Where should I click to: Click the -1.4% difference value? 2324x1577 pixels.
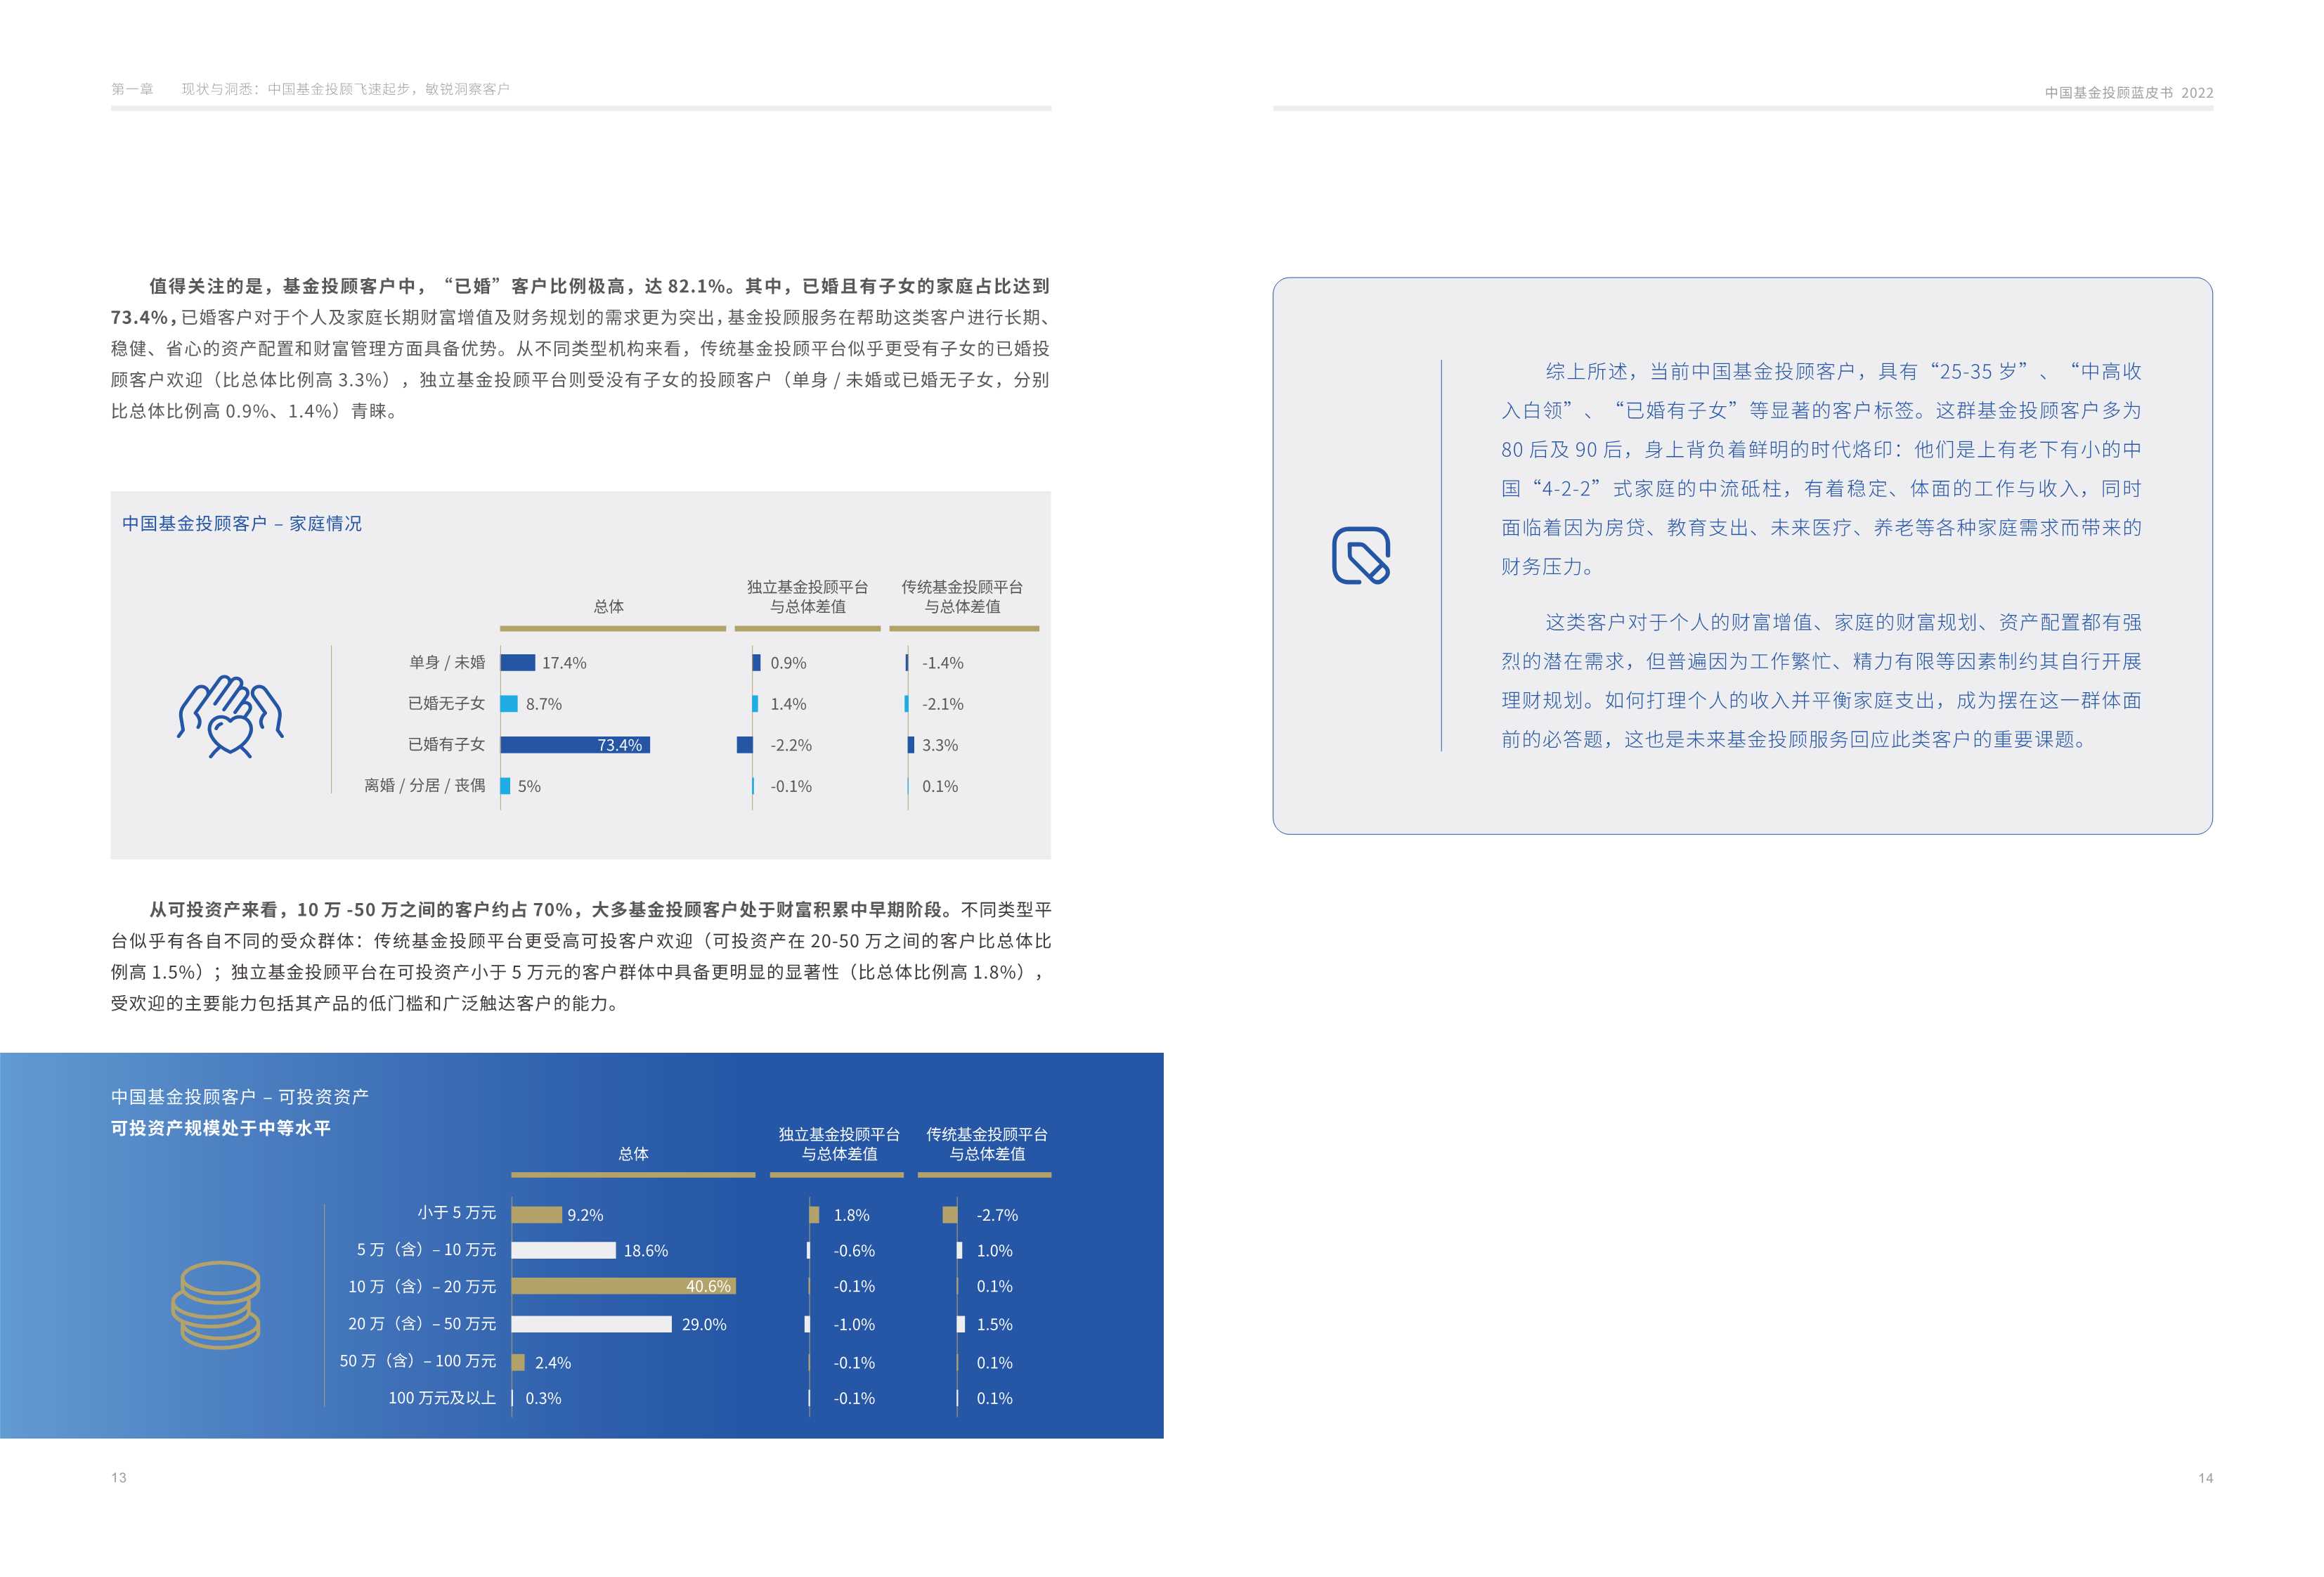pyautogui.click(x=943, y=663)
